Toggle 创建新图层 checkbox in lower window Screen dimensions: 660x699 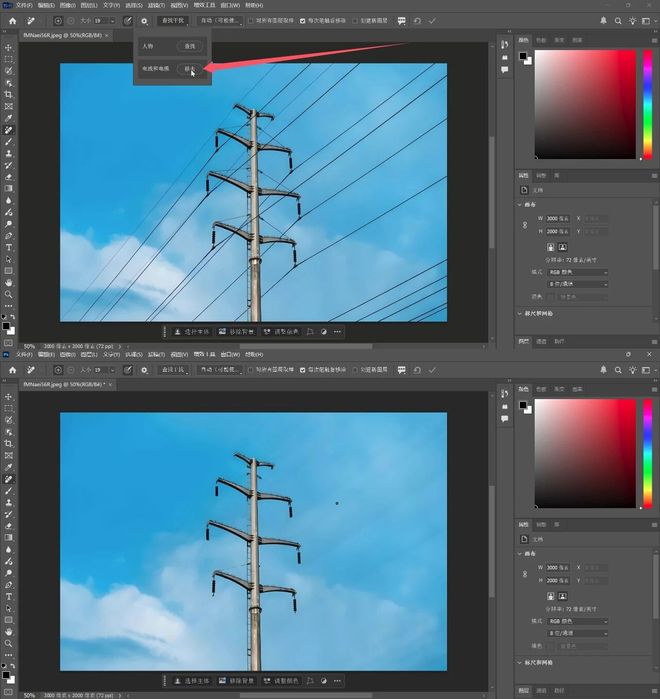pos(355,370)
